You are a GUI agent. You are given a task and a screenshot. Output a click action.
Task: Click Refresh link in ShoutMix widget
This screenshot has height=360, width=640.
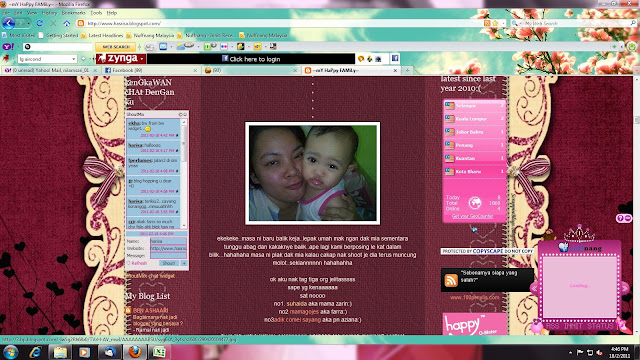139,263
